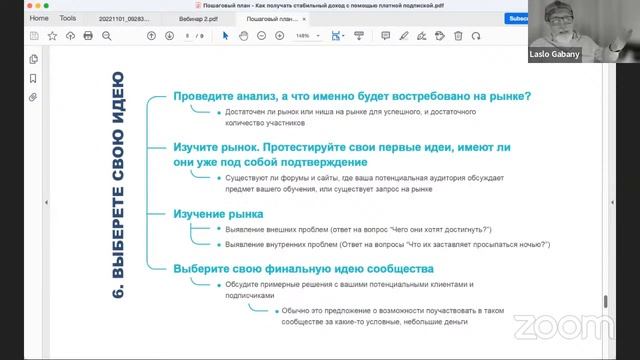This screenshot has height=360, width=640.
Task: Click bullet 'Выявление внешних проблем'
Action: point(358,229)
